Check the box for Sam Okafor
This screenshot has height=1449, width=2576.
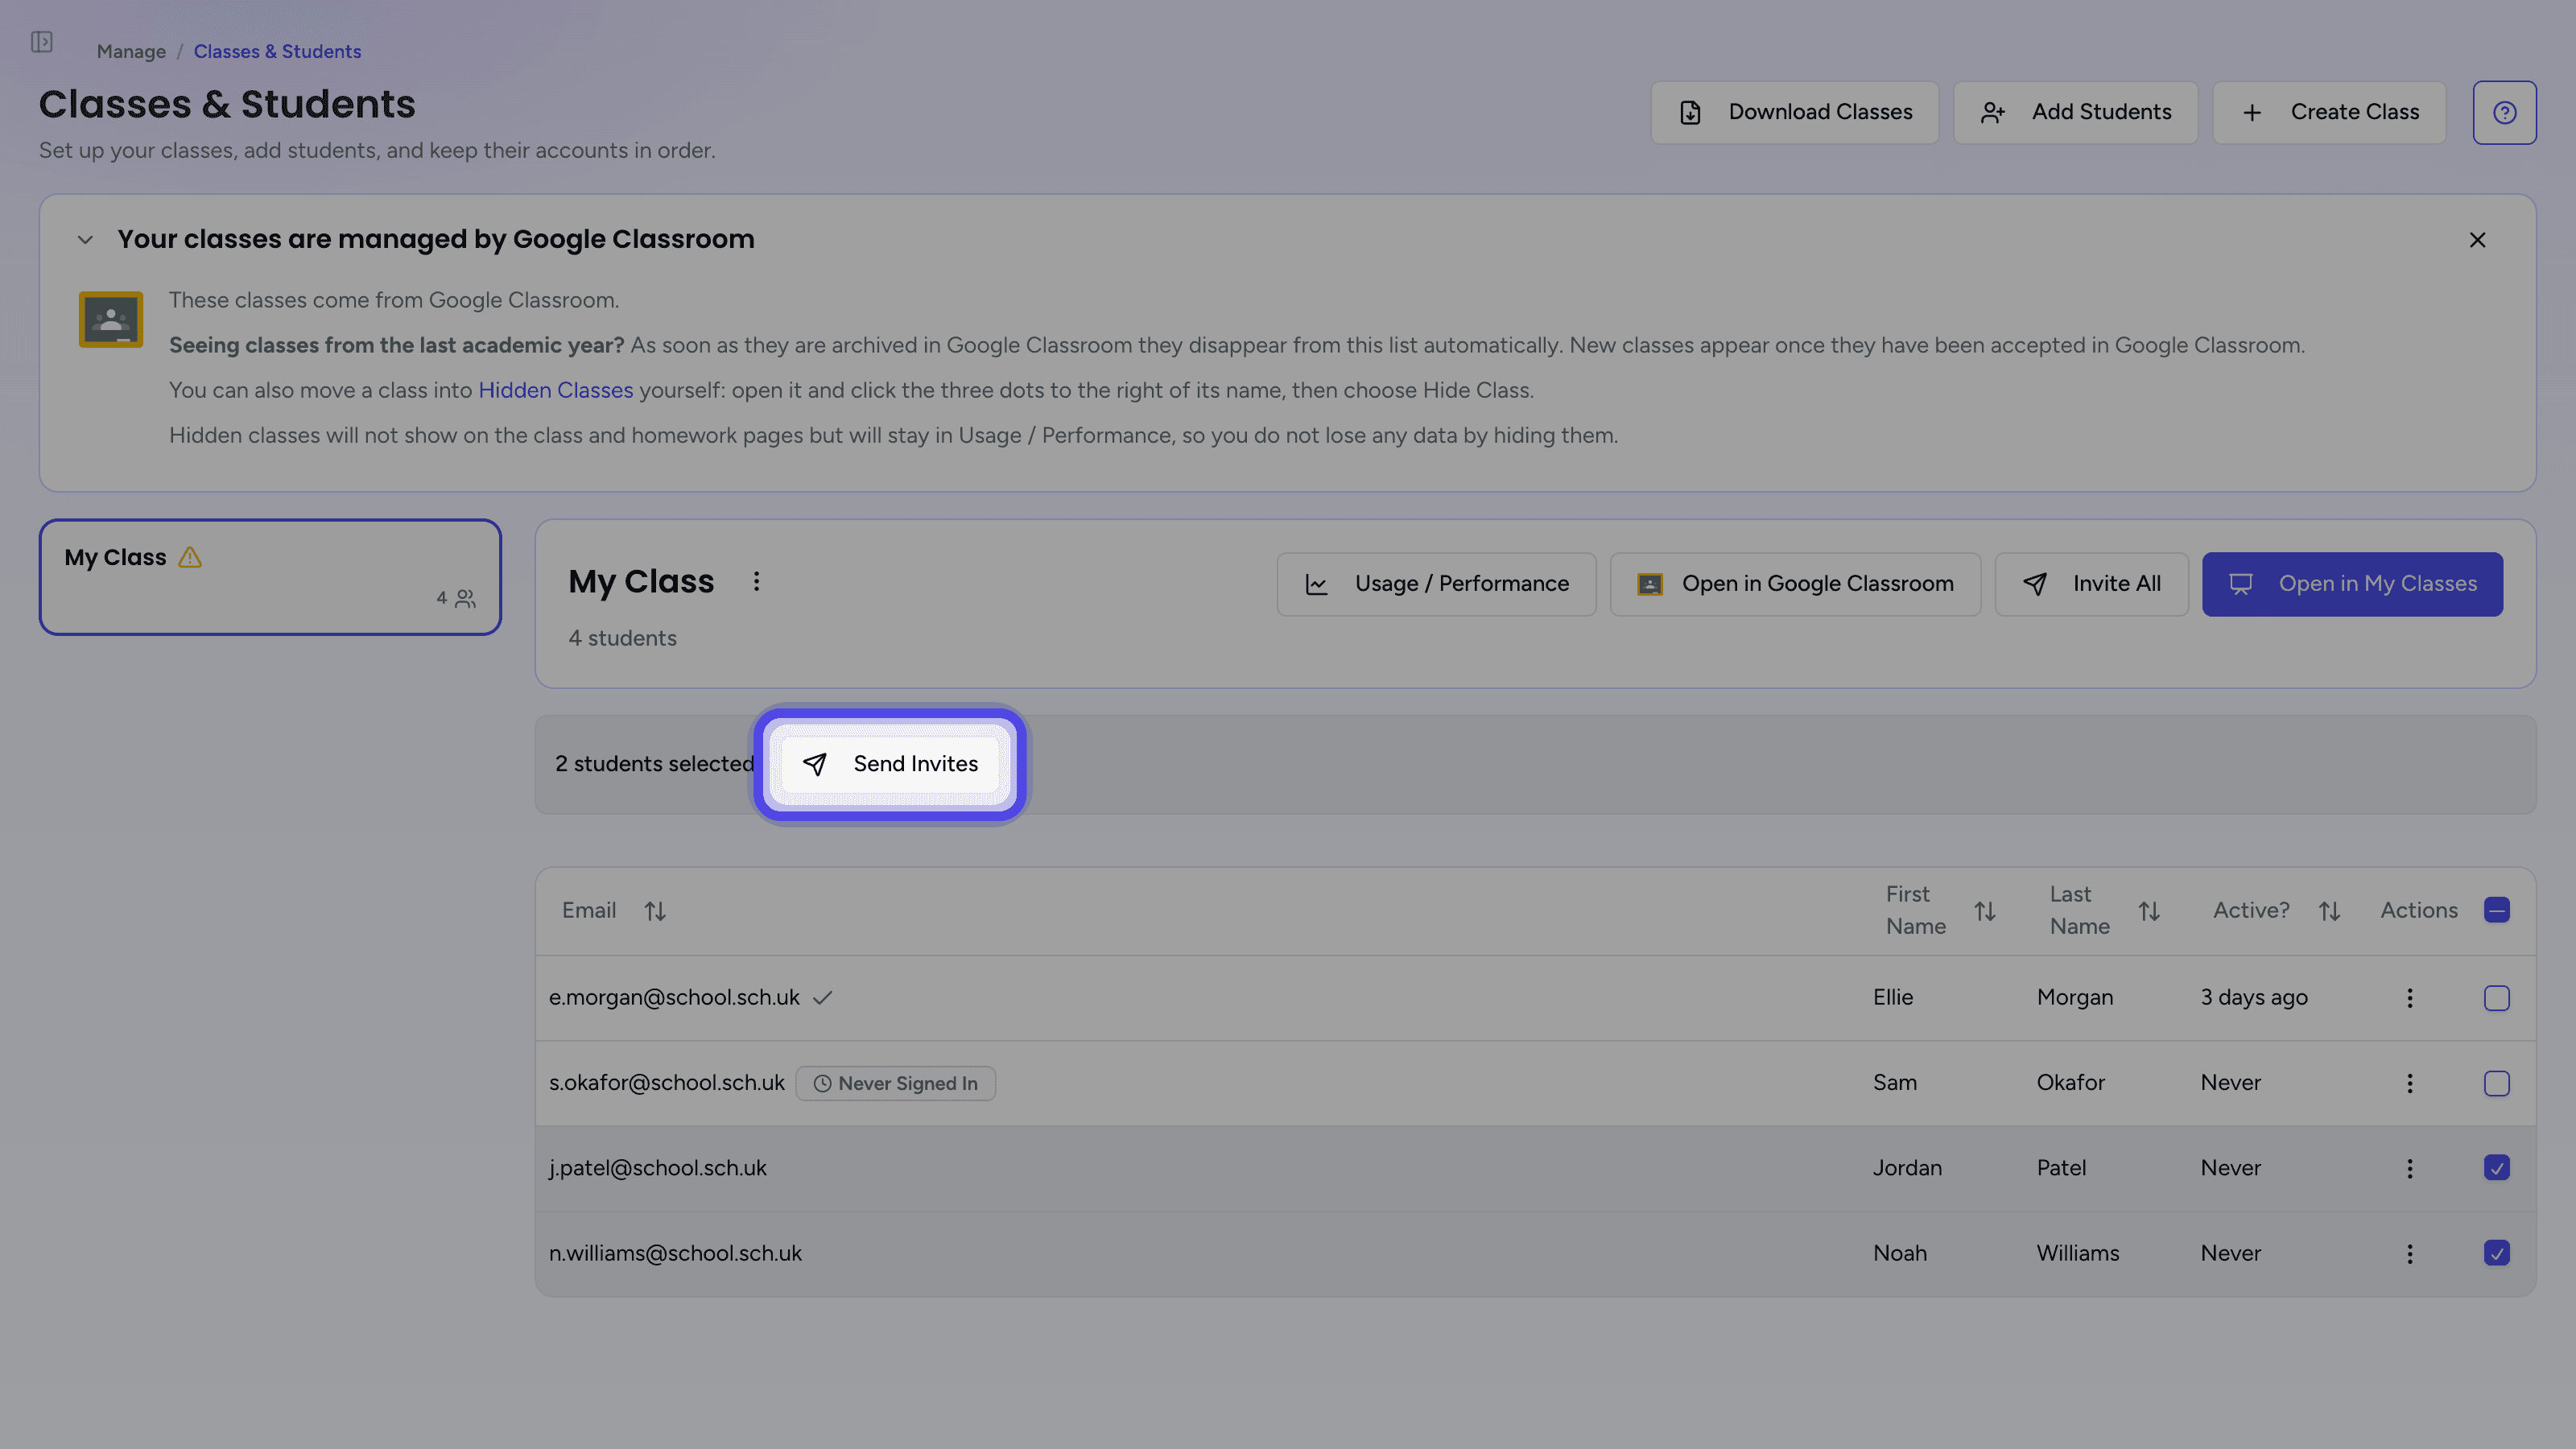2496,1083
